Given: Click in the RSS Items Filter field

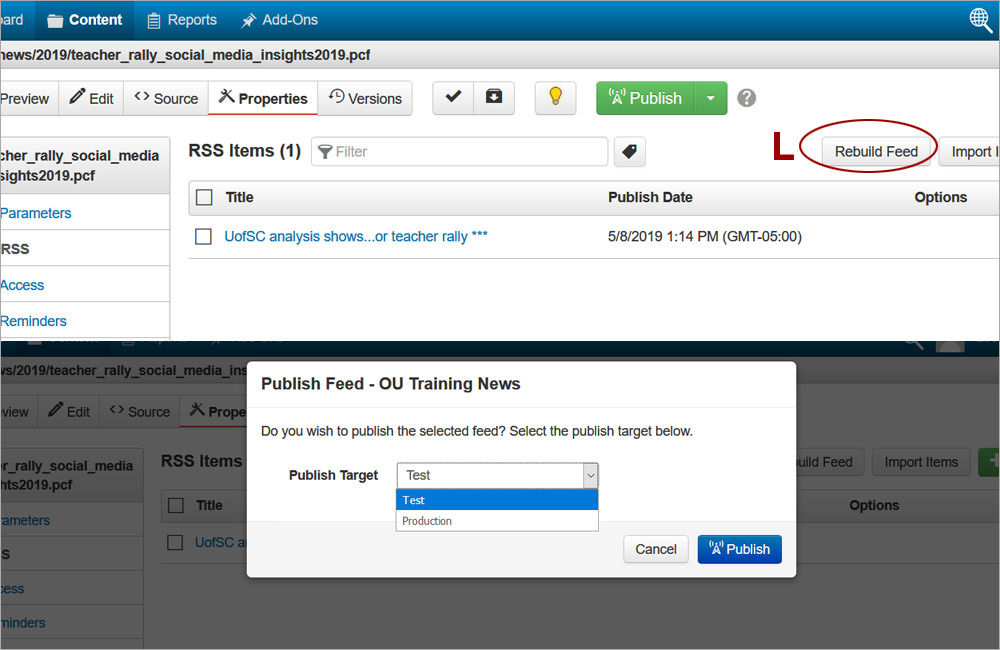Looking at the screenshot, I should click(459, 152).
